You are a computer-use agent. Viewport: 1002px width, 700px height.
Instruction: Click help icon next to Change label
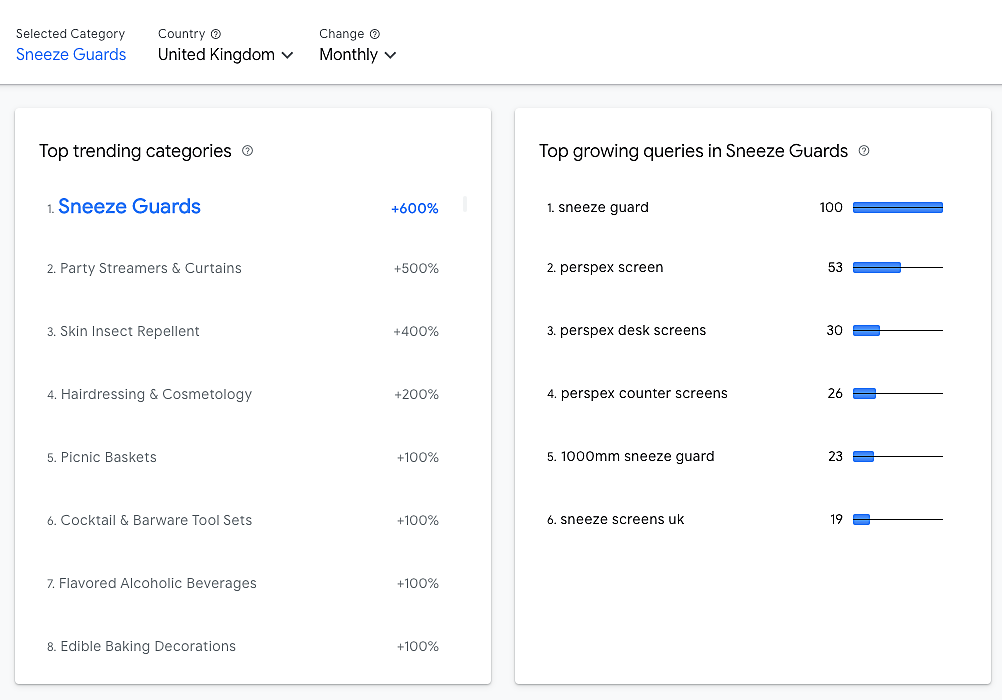375,34
